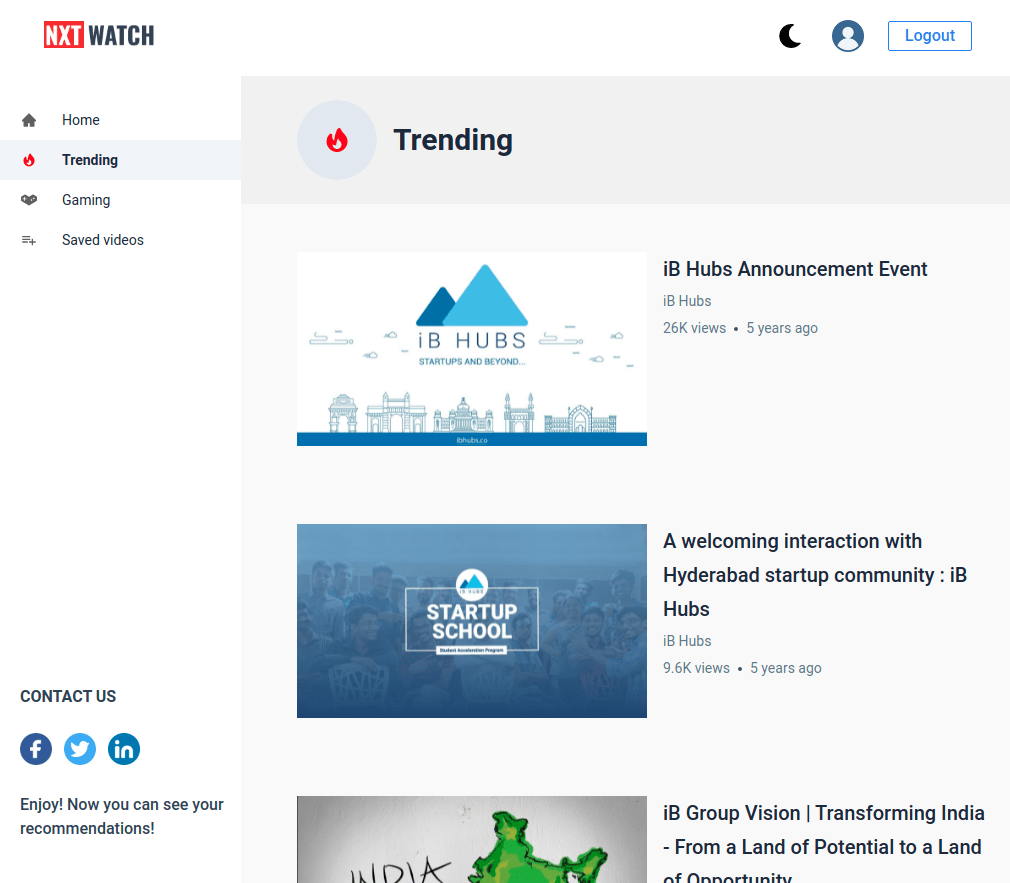The width and height of the screenshot is (1010, 883).
Task: Open the Hyderabad startup community video title
Action: (815, 574)
